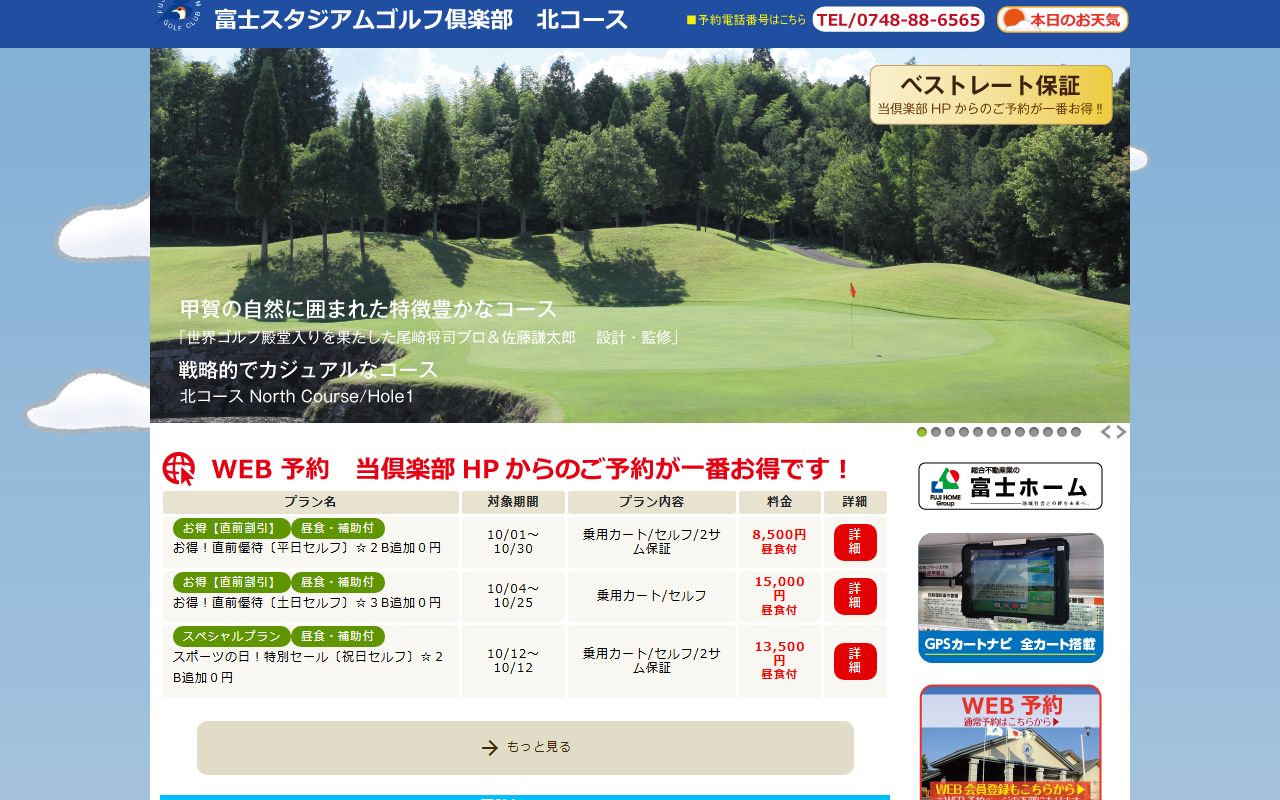Click plan name お得！直前優待〔土日セルフ〕
The height and width of the screenshot is (800, 1280).
click(x=307, y=602)
